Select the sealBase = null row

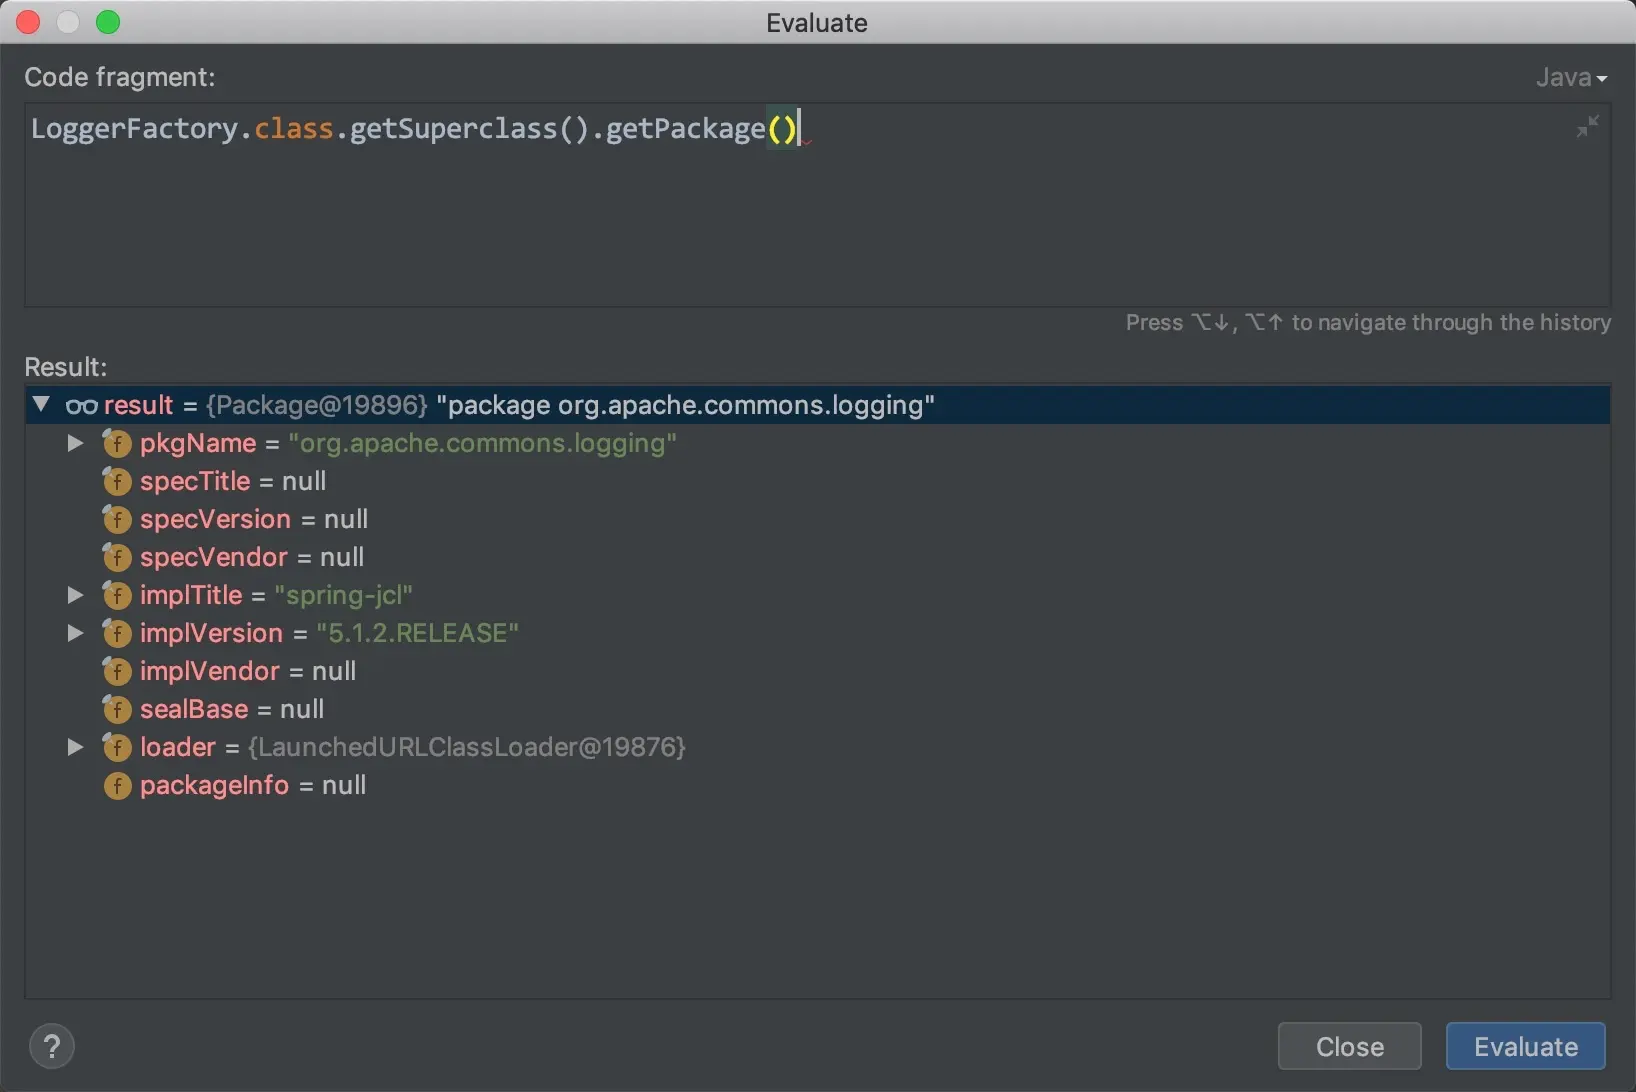pyautogui.click(x=817, y=709)
